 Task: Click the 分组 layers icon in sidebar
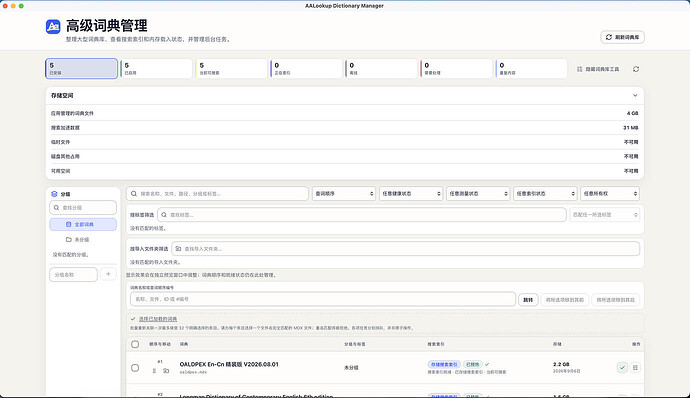(x=54, y=194)
